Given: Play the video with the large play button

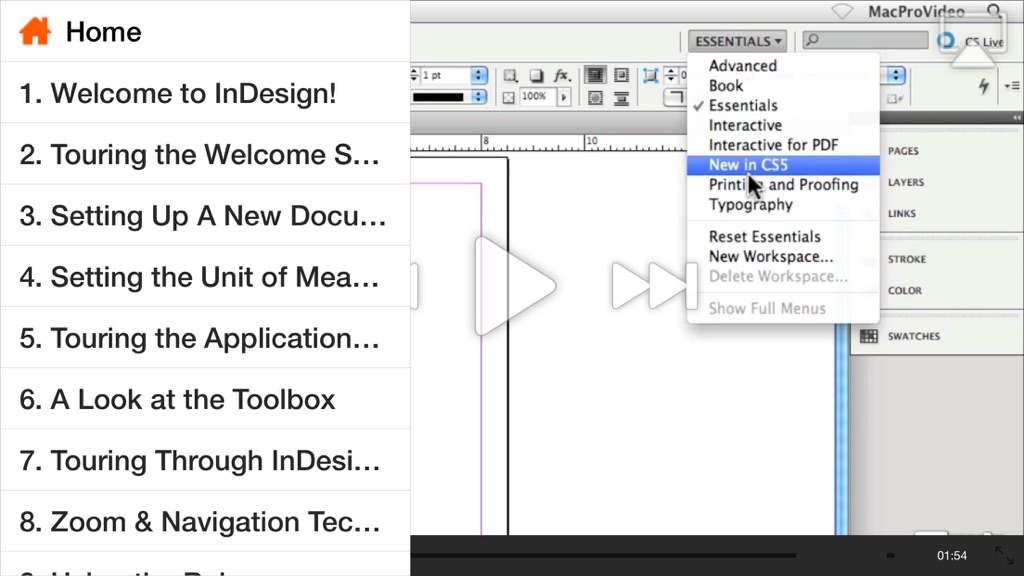Looking at the screenshot, I should [x=515, y=286].
